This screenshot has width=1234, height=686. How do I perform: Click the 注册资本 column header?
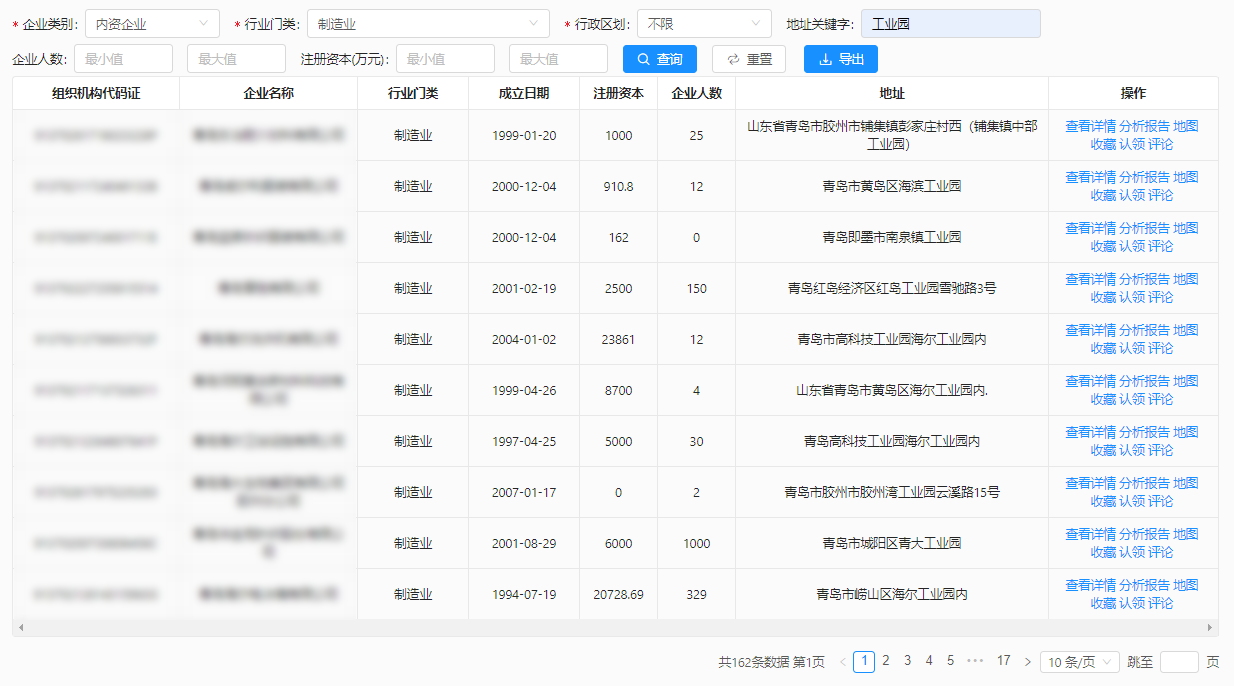(x=618, y=93)
